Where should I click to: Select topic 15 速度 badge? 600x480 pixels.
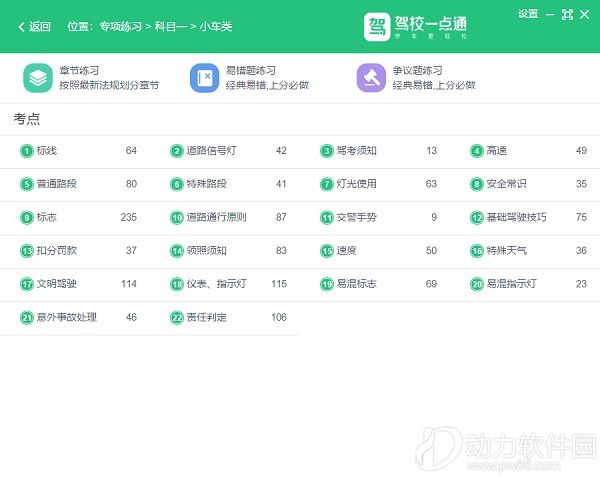[327, 251]
